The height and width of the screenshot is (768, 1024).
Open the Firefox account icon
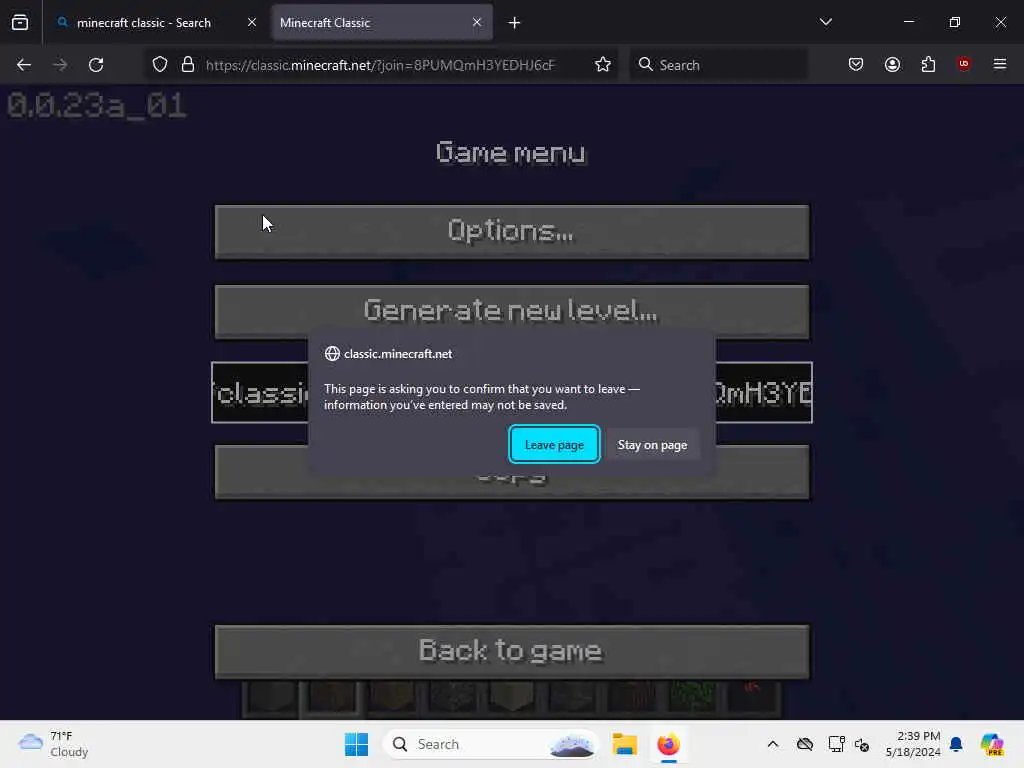click(x=892, y=64)
